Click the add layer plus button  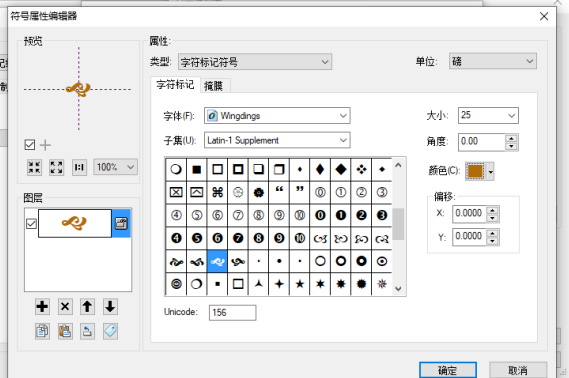42,307
